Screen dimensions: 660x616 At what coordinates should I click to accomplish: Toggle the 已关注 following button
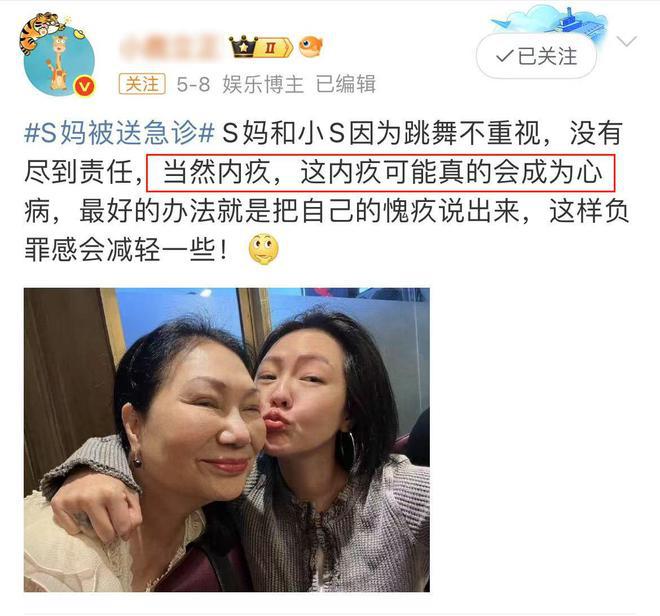click(536, 56)
